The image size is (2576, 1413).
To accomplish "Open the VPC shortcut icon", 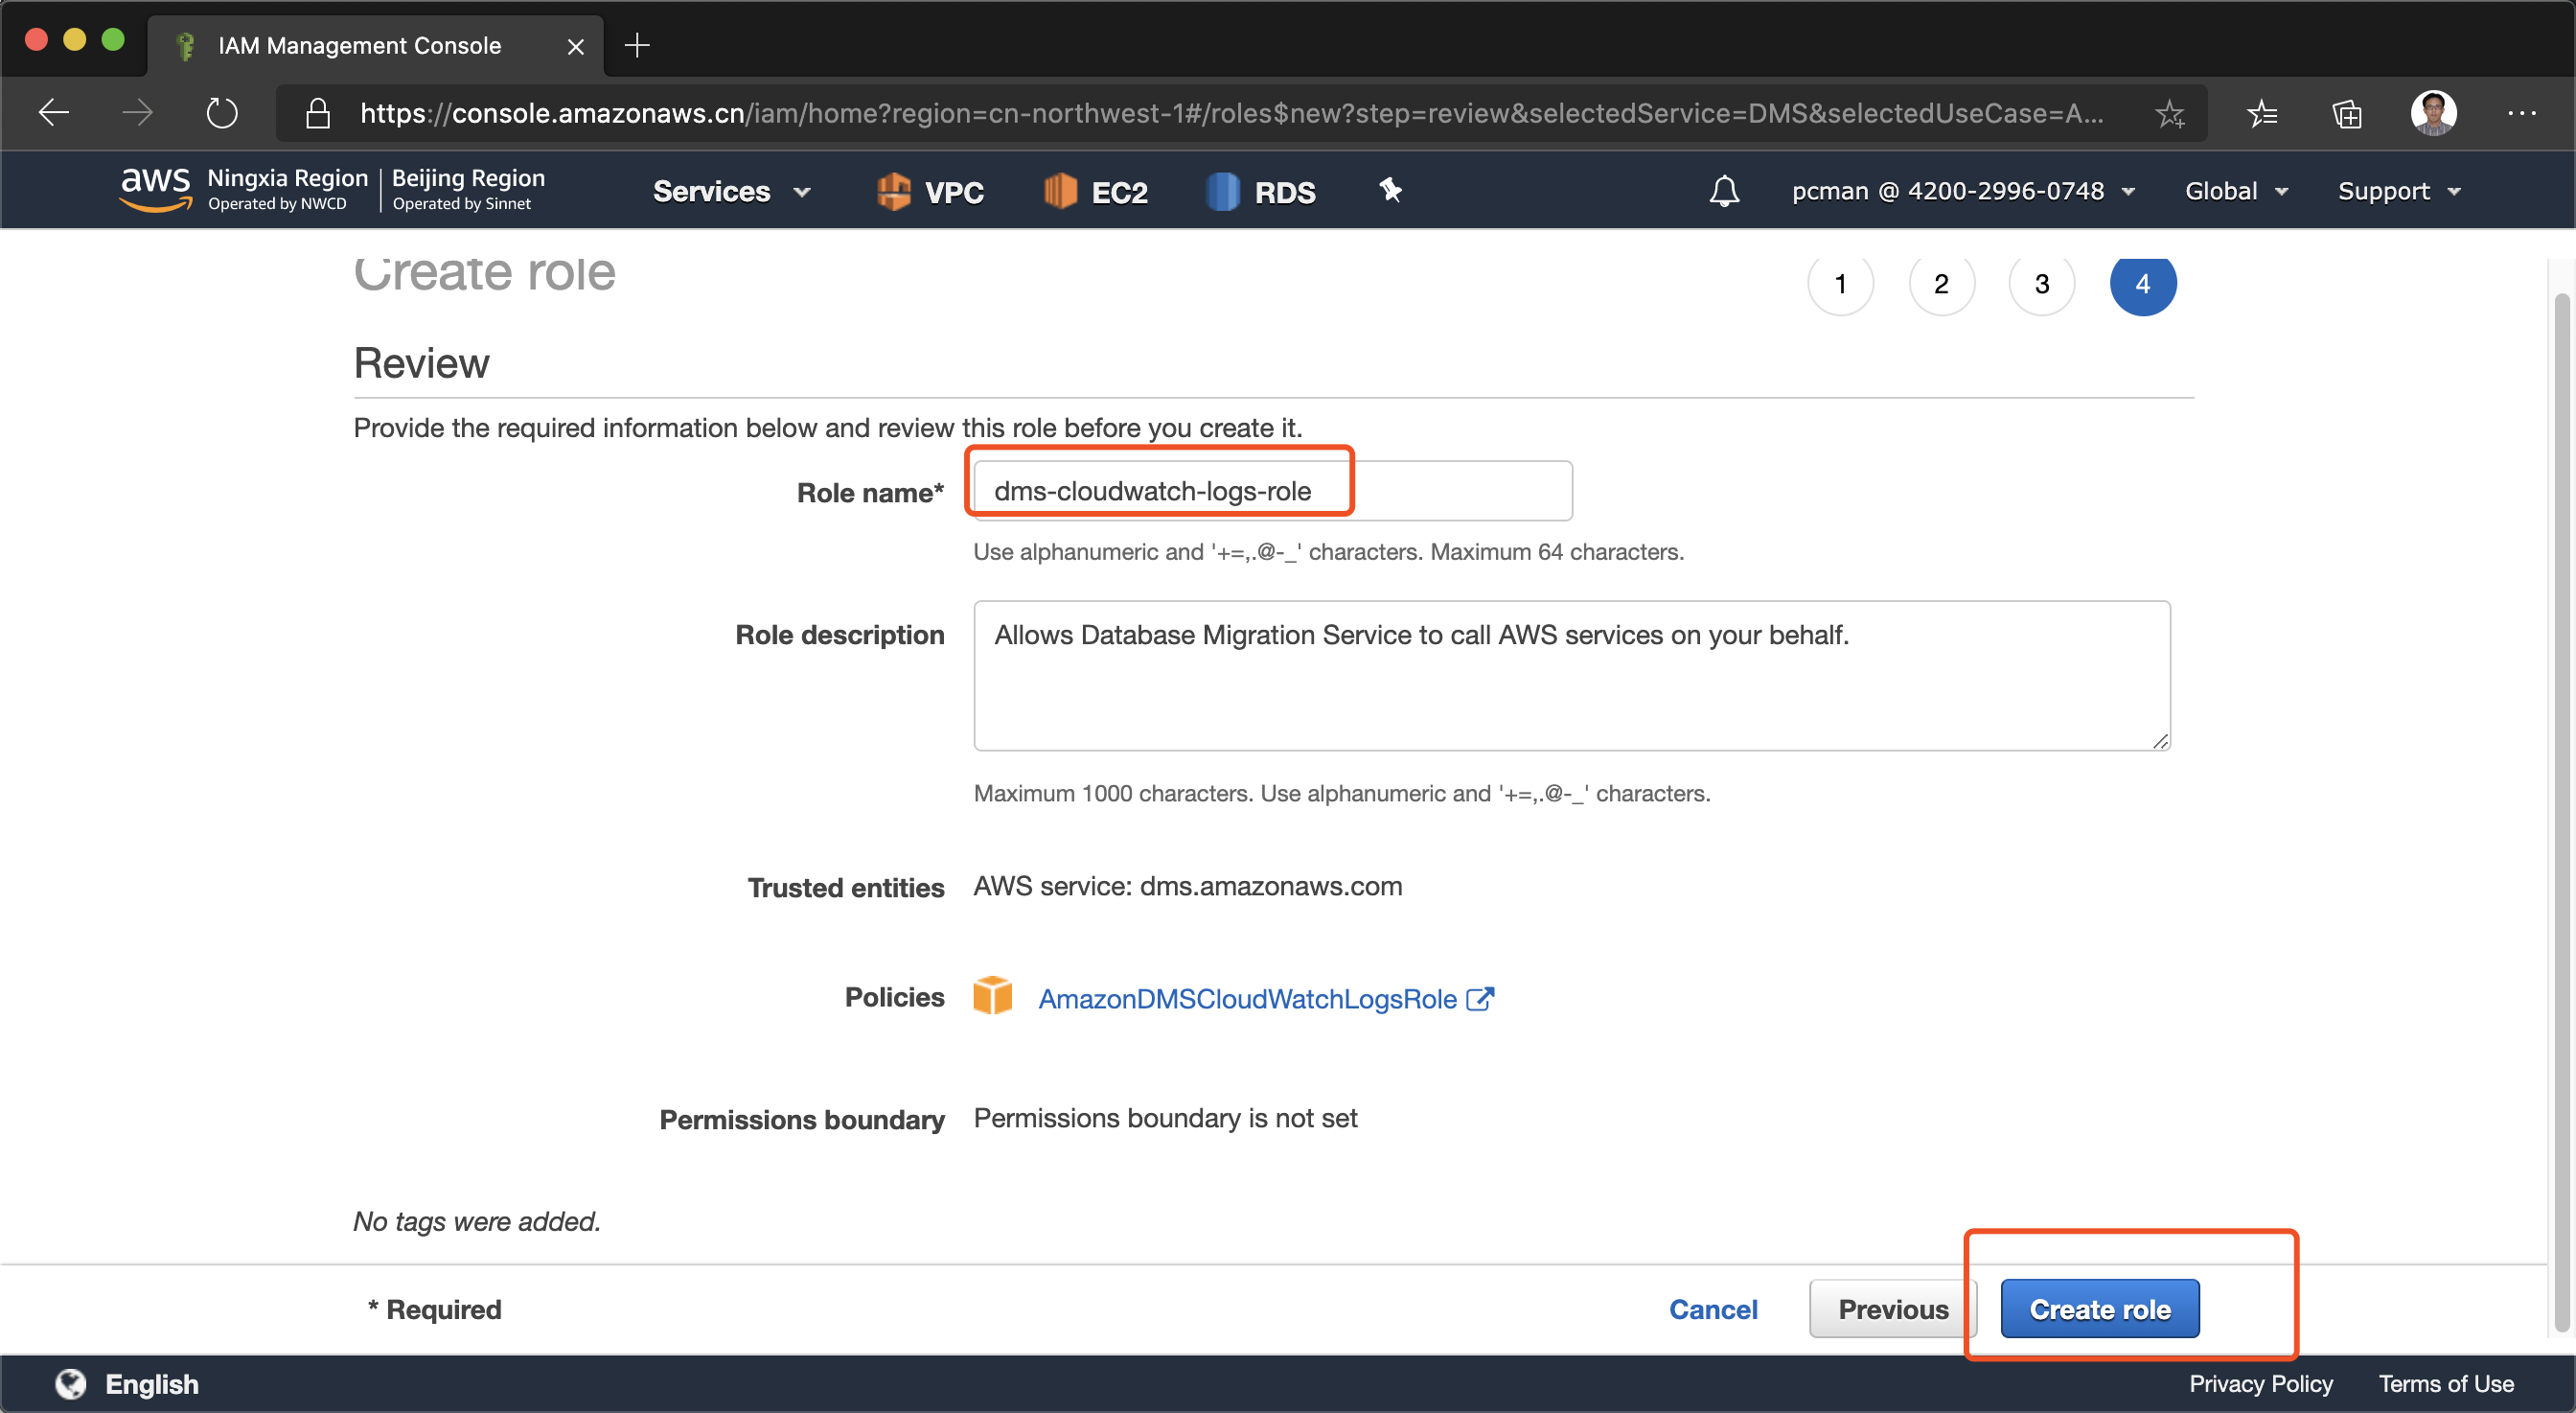I will 892,191.
